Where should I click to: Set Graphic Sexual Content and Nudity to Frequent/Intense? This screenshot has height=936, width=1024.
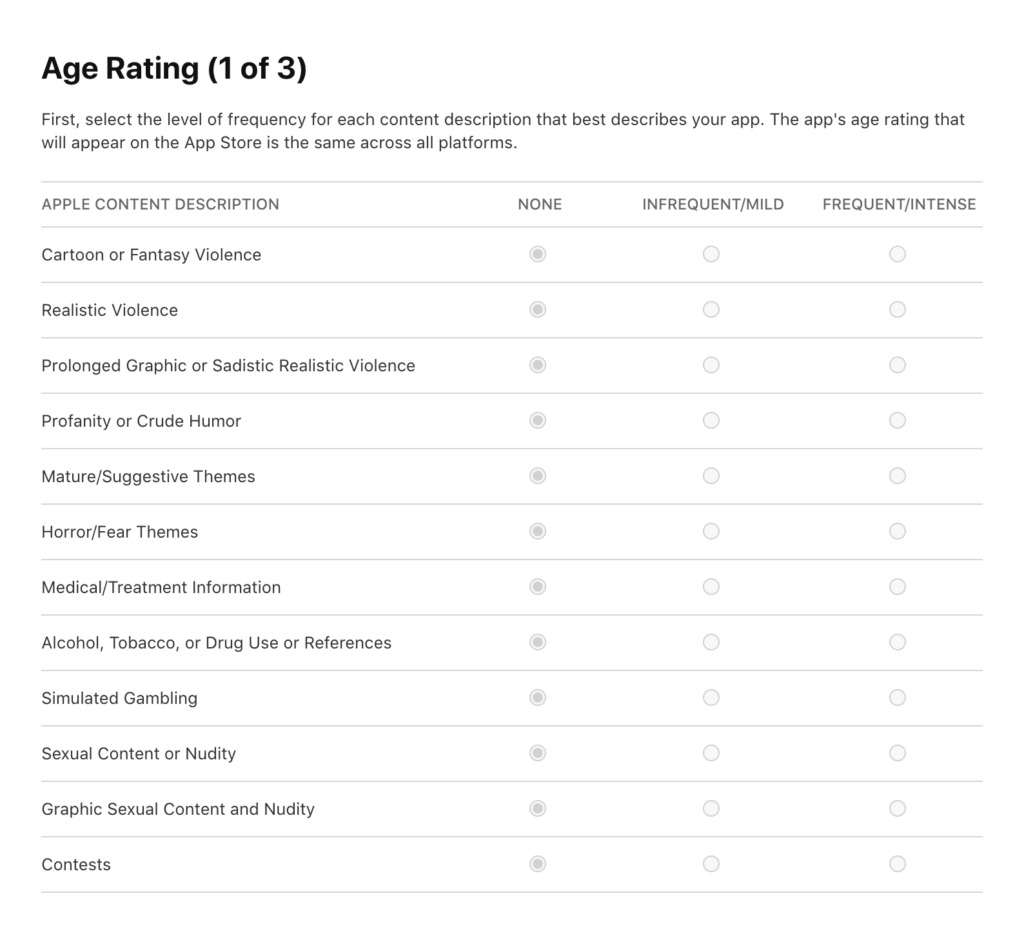coord(897,809)
